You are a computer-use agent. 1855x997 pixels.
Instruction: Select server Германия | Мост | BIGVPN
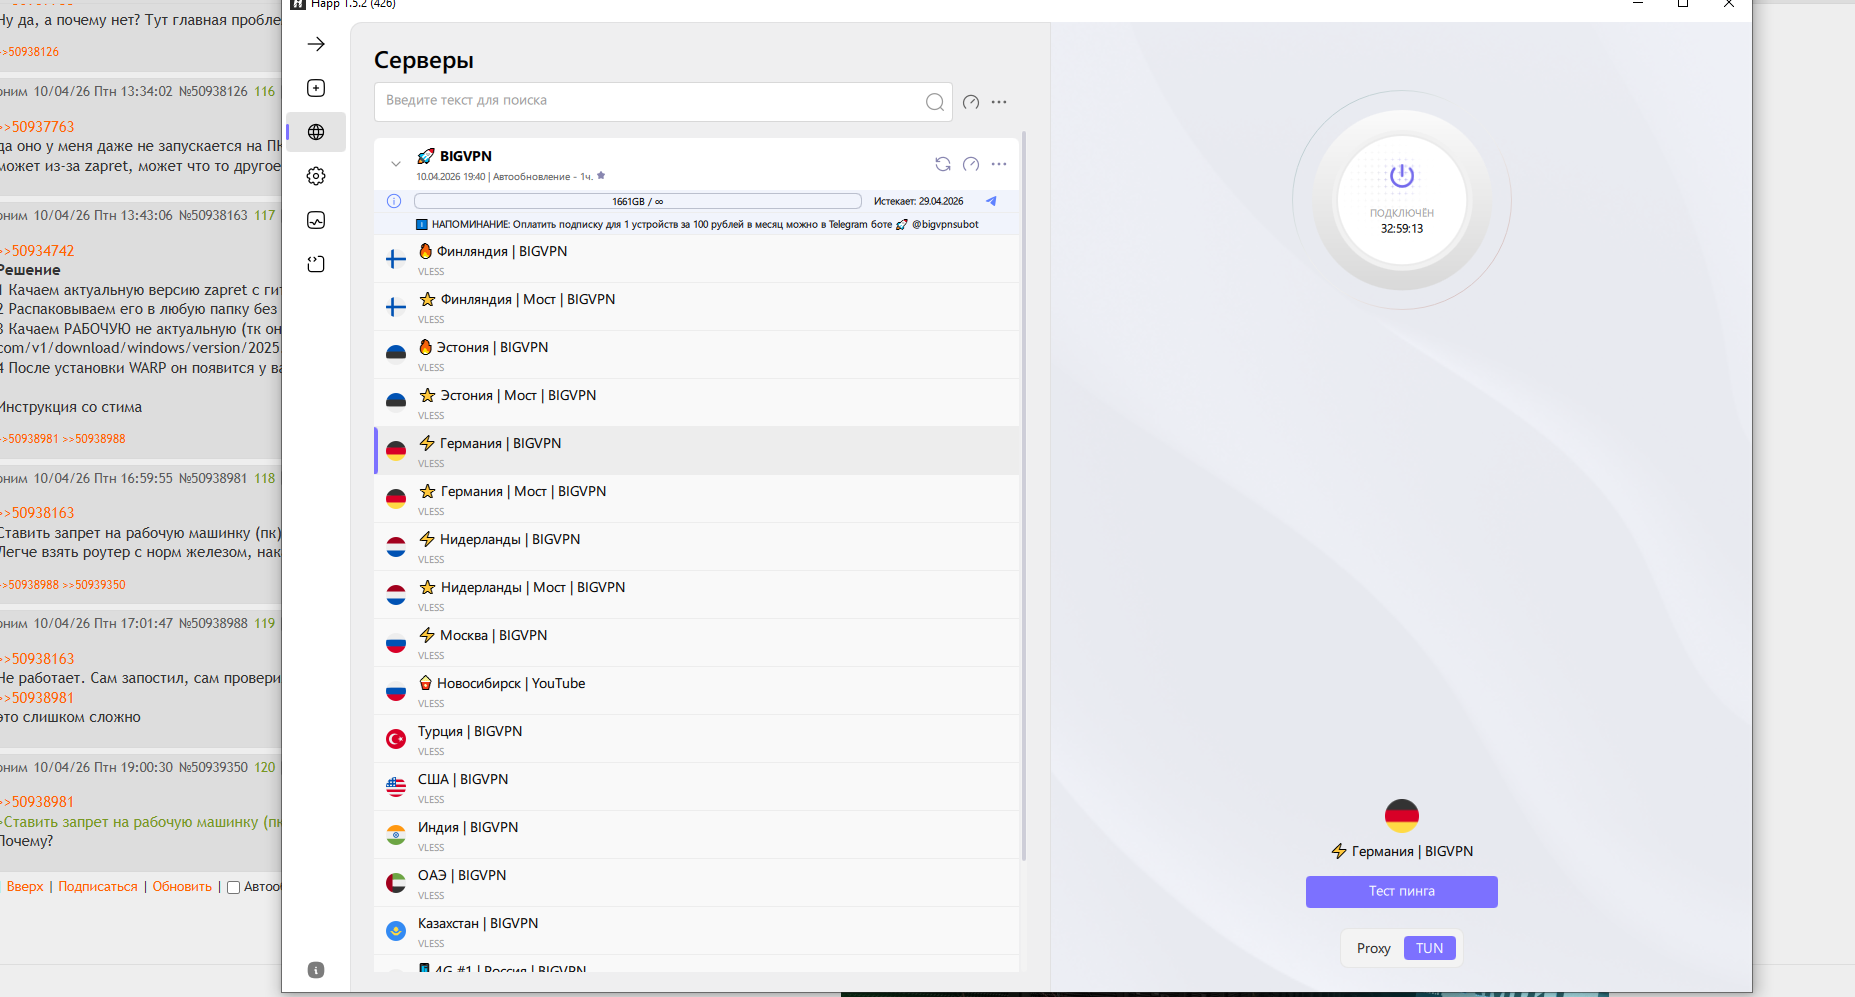(x=697, y=499)
